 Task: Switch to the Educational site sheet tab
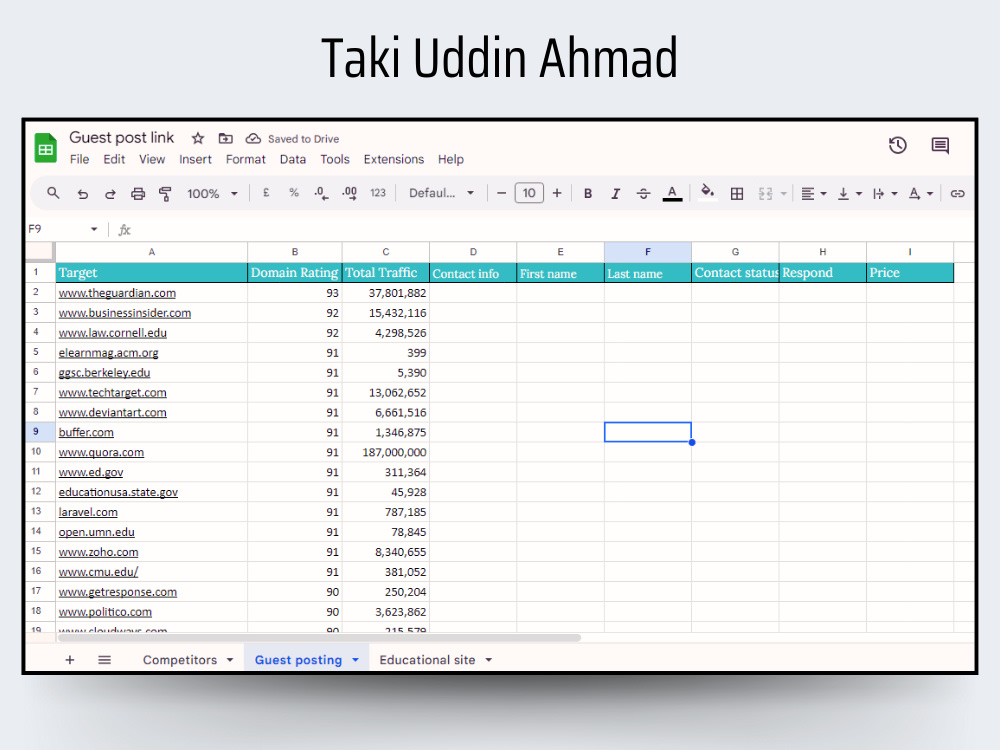pyautogui.click(x=427, y=660)
